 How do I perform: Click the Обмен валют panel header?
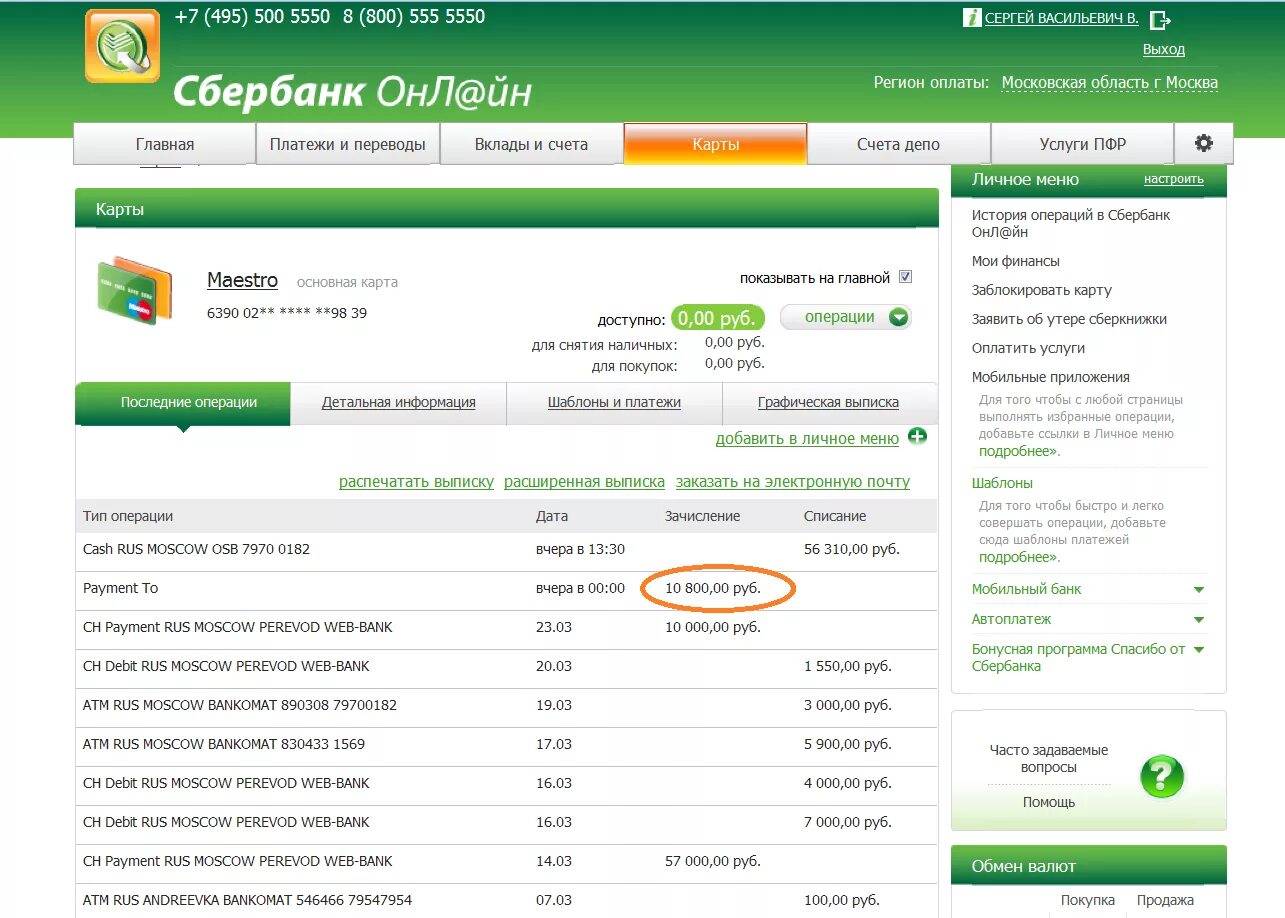[1088, 866]
